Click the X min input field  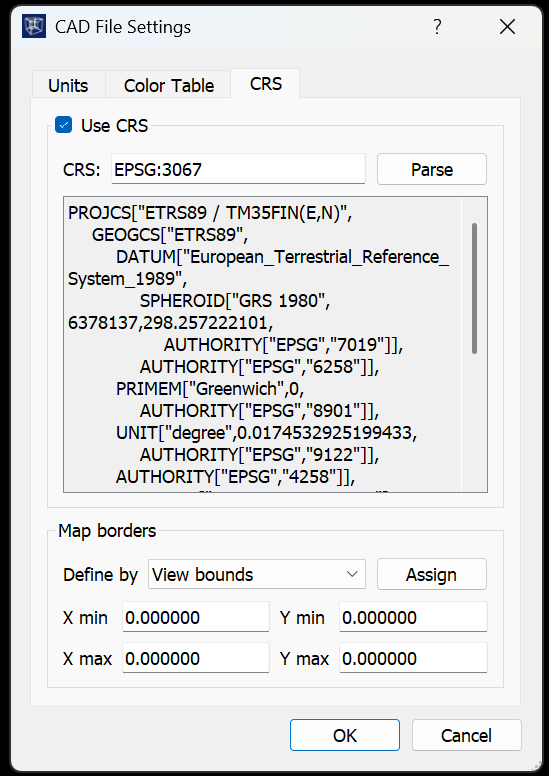pyautogui.click(x=196, y=617)
